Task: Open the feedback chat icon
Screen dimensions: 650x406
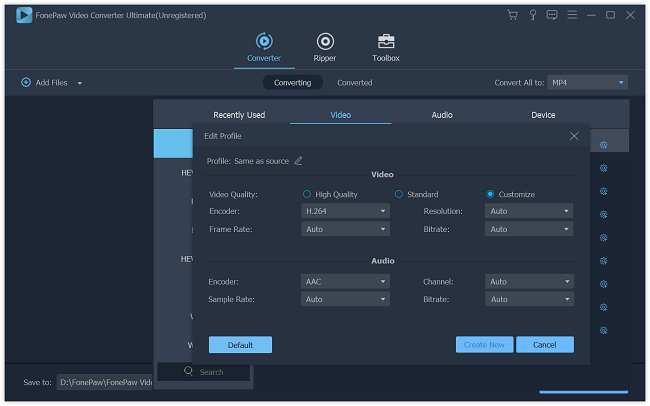Action: 552,15
